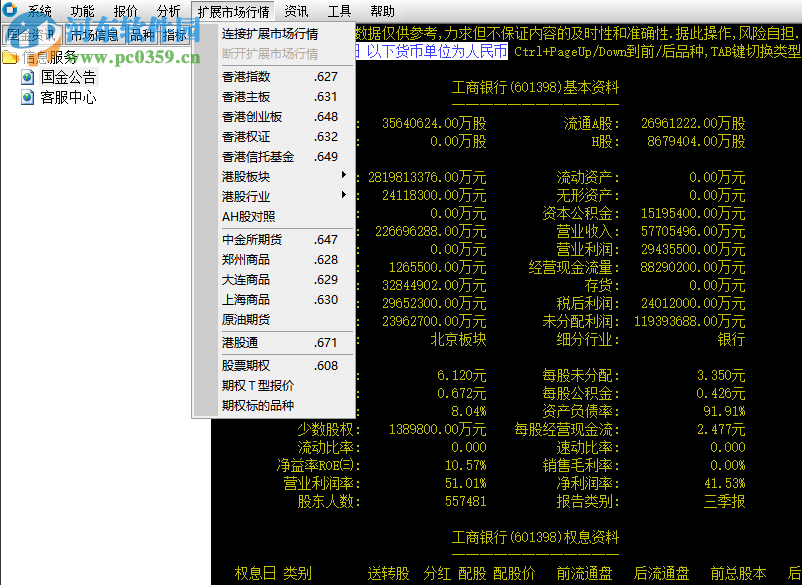
Task: Choose 期权T型报价 menu entry
Action: (x=274, y=385)
